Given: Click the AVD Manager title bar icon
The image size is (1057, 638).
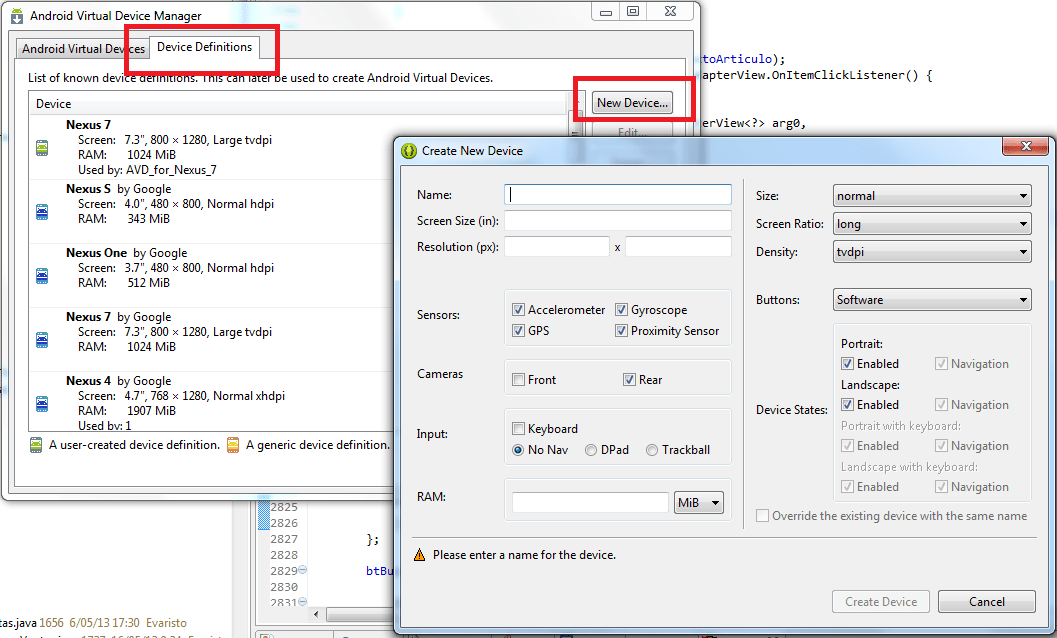Looking at the screenshot, I should 17,16.
